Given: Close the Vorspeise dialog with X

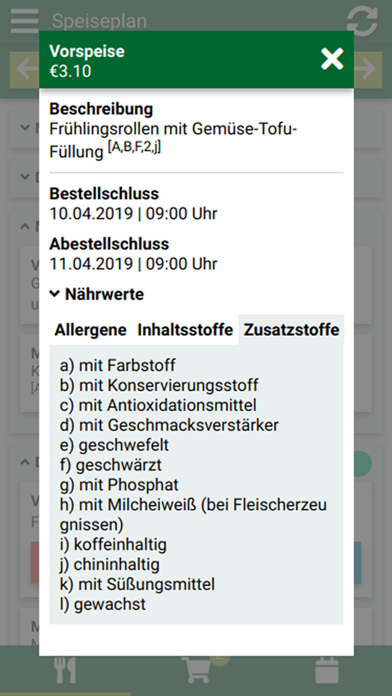Looking at the screenshot, I should pos(332,59).
